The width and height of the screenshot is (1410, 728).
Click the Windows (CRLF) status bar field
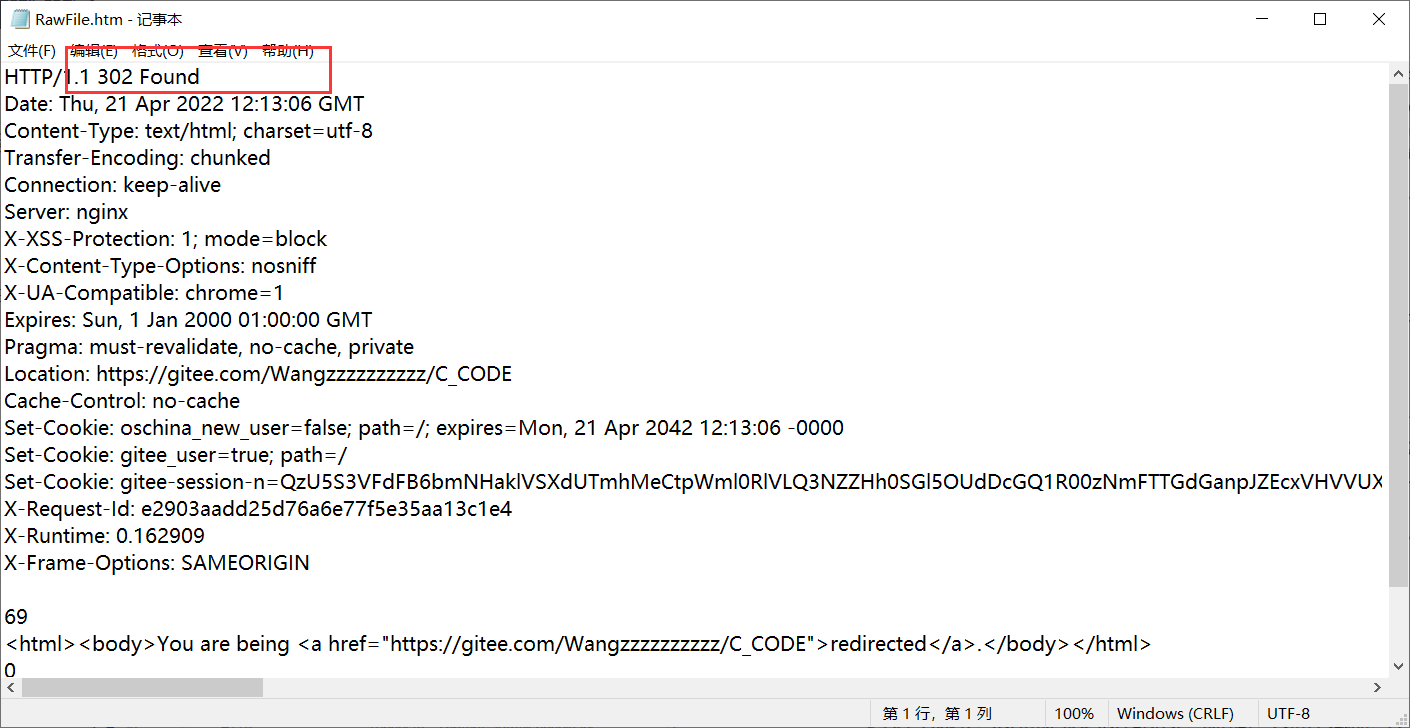point(1175,714)
